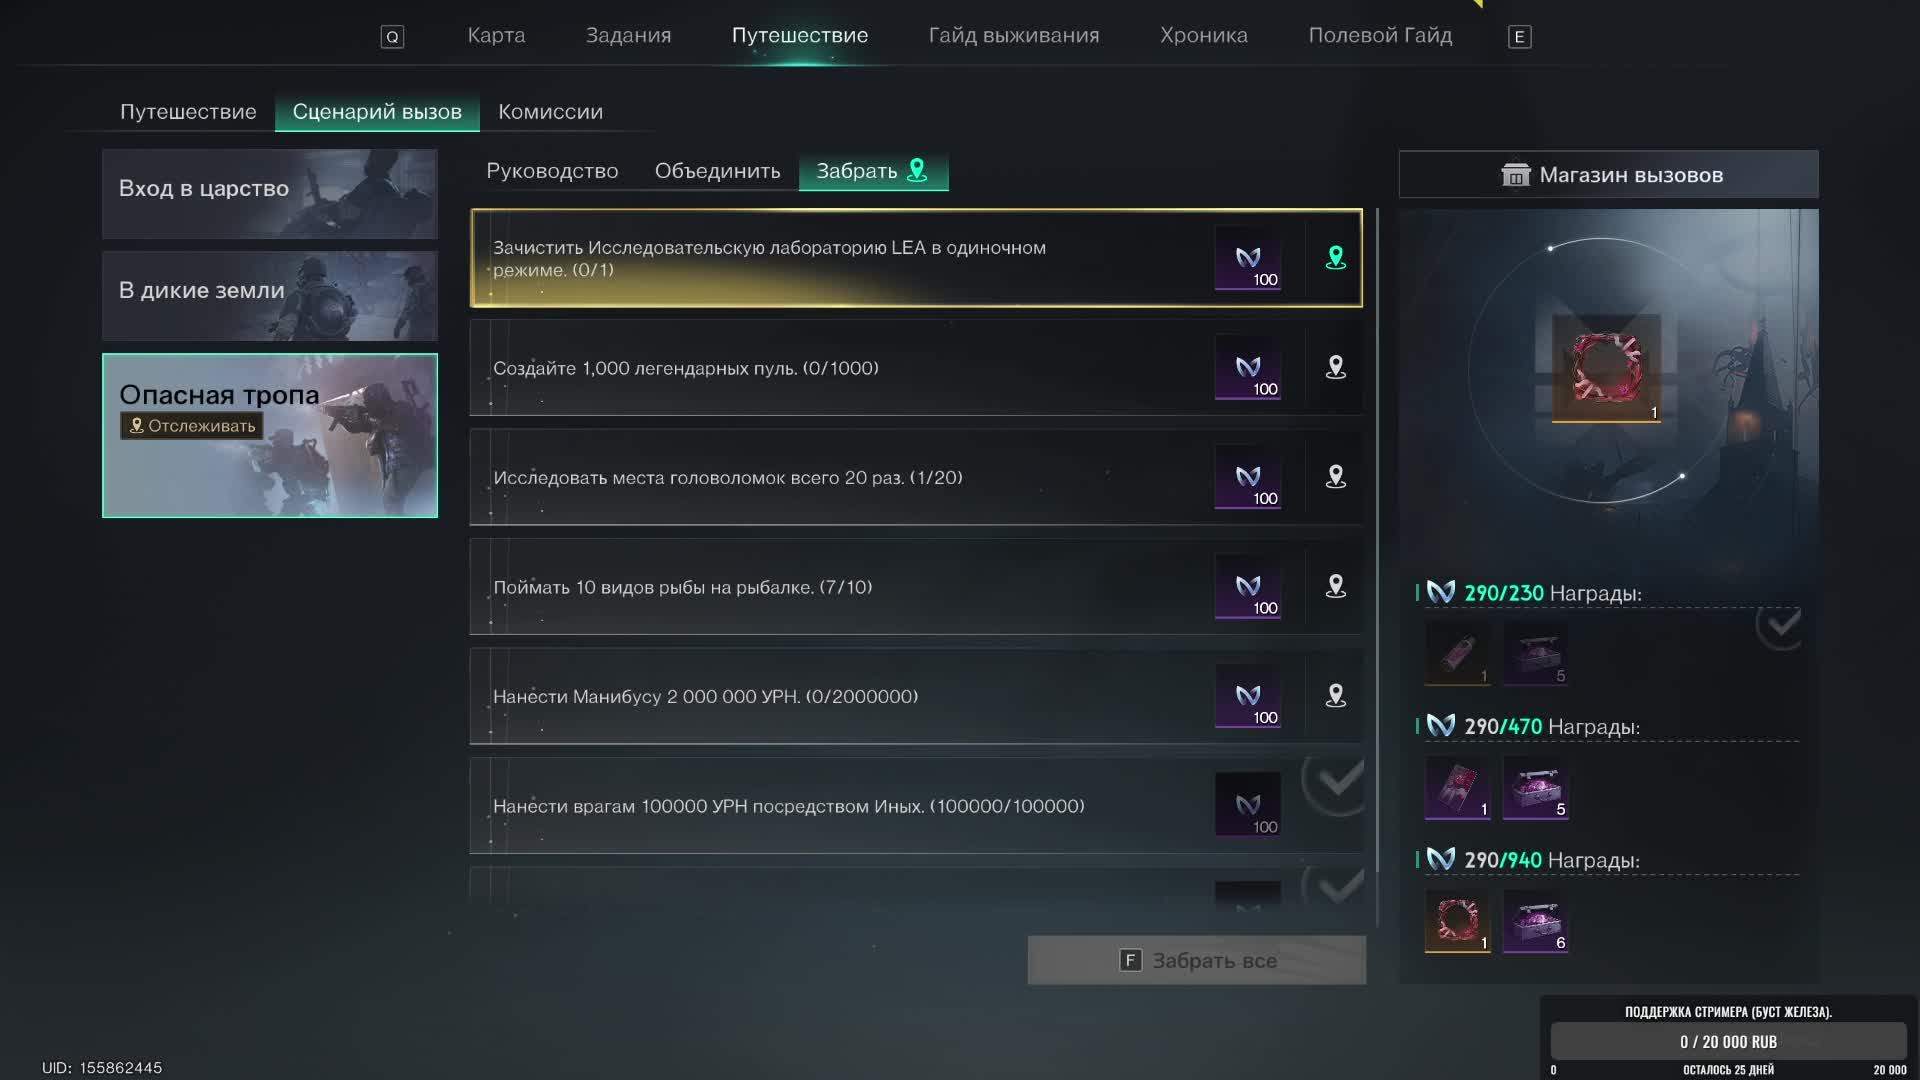The height and width of the screenshot is (1080, 1920).
Task: Track the fishing 10 species challenge pin
Action: [x=1335, y=586]
